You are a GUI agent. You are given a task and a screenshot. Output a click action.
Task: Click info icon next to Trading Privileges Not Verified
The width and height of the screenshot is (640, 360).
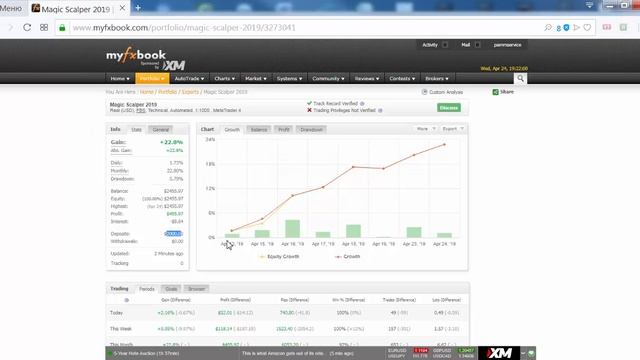[x=380, y=110]
